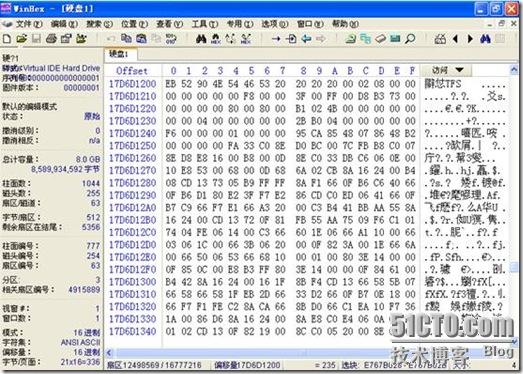Click cylinder count value 1044
This screenshot has height=374, width=523.
[x=91, y=183]
